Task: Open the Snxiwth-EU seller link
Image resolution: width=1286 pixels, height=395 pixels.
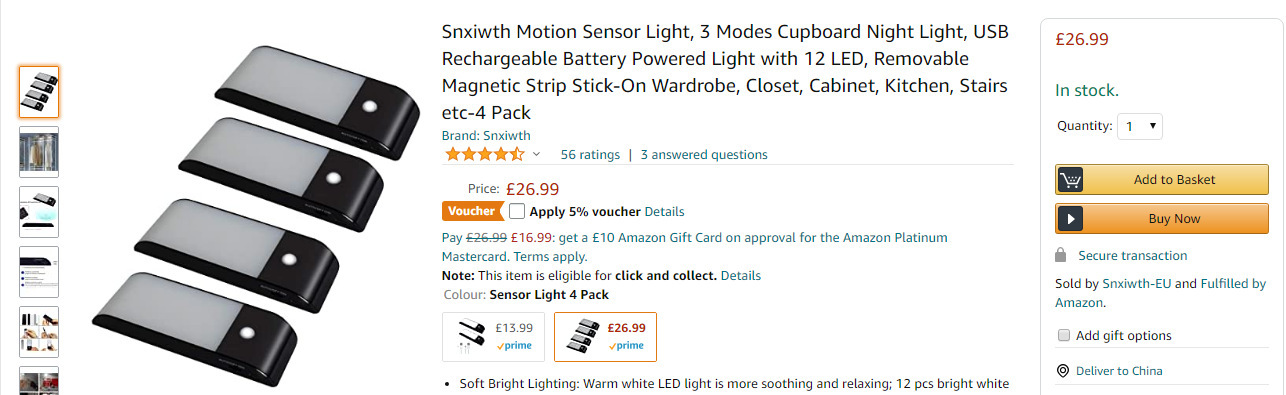Action: click(x=1137, y=284)
